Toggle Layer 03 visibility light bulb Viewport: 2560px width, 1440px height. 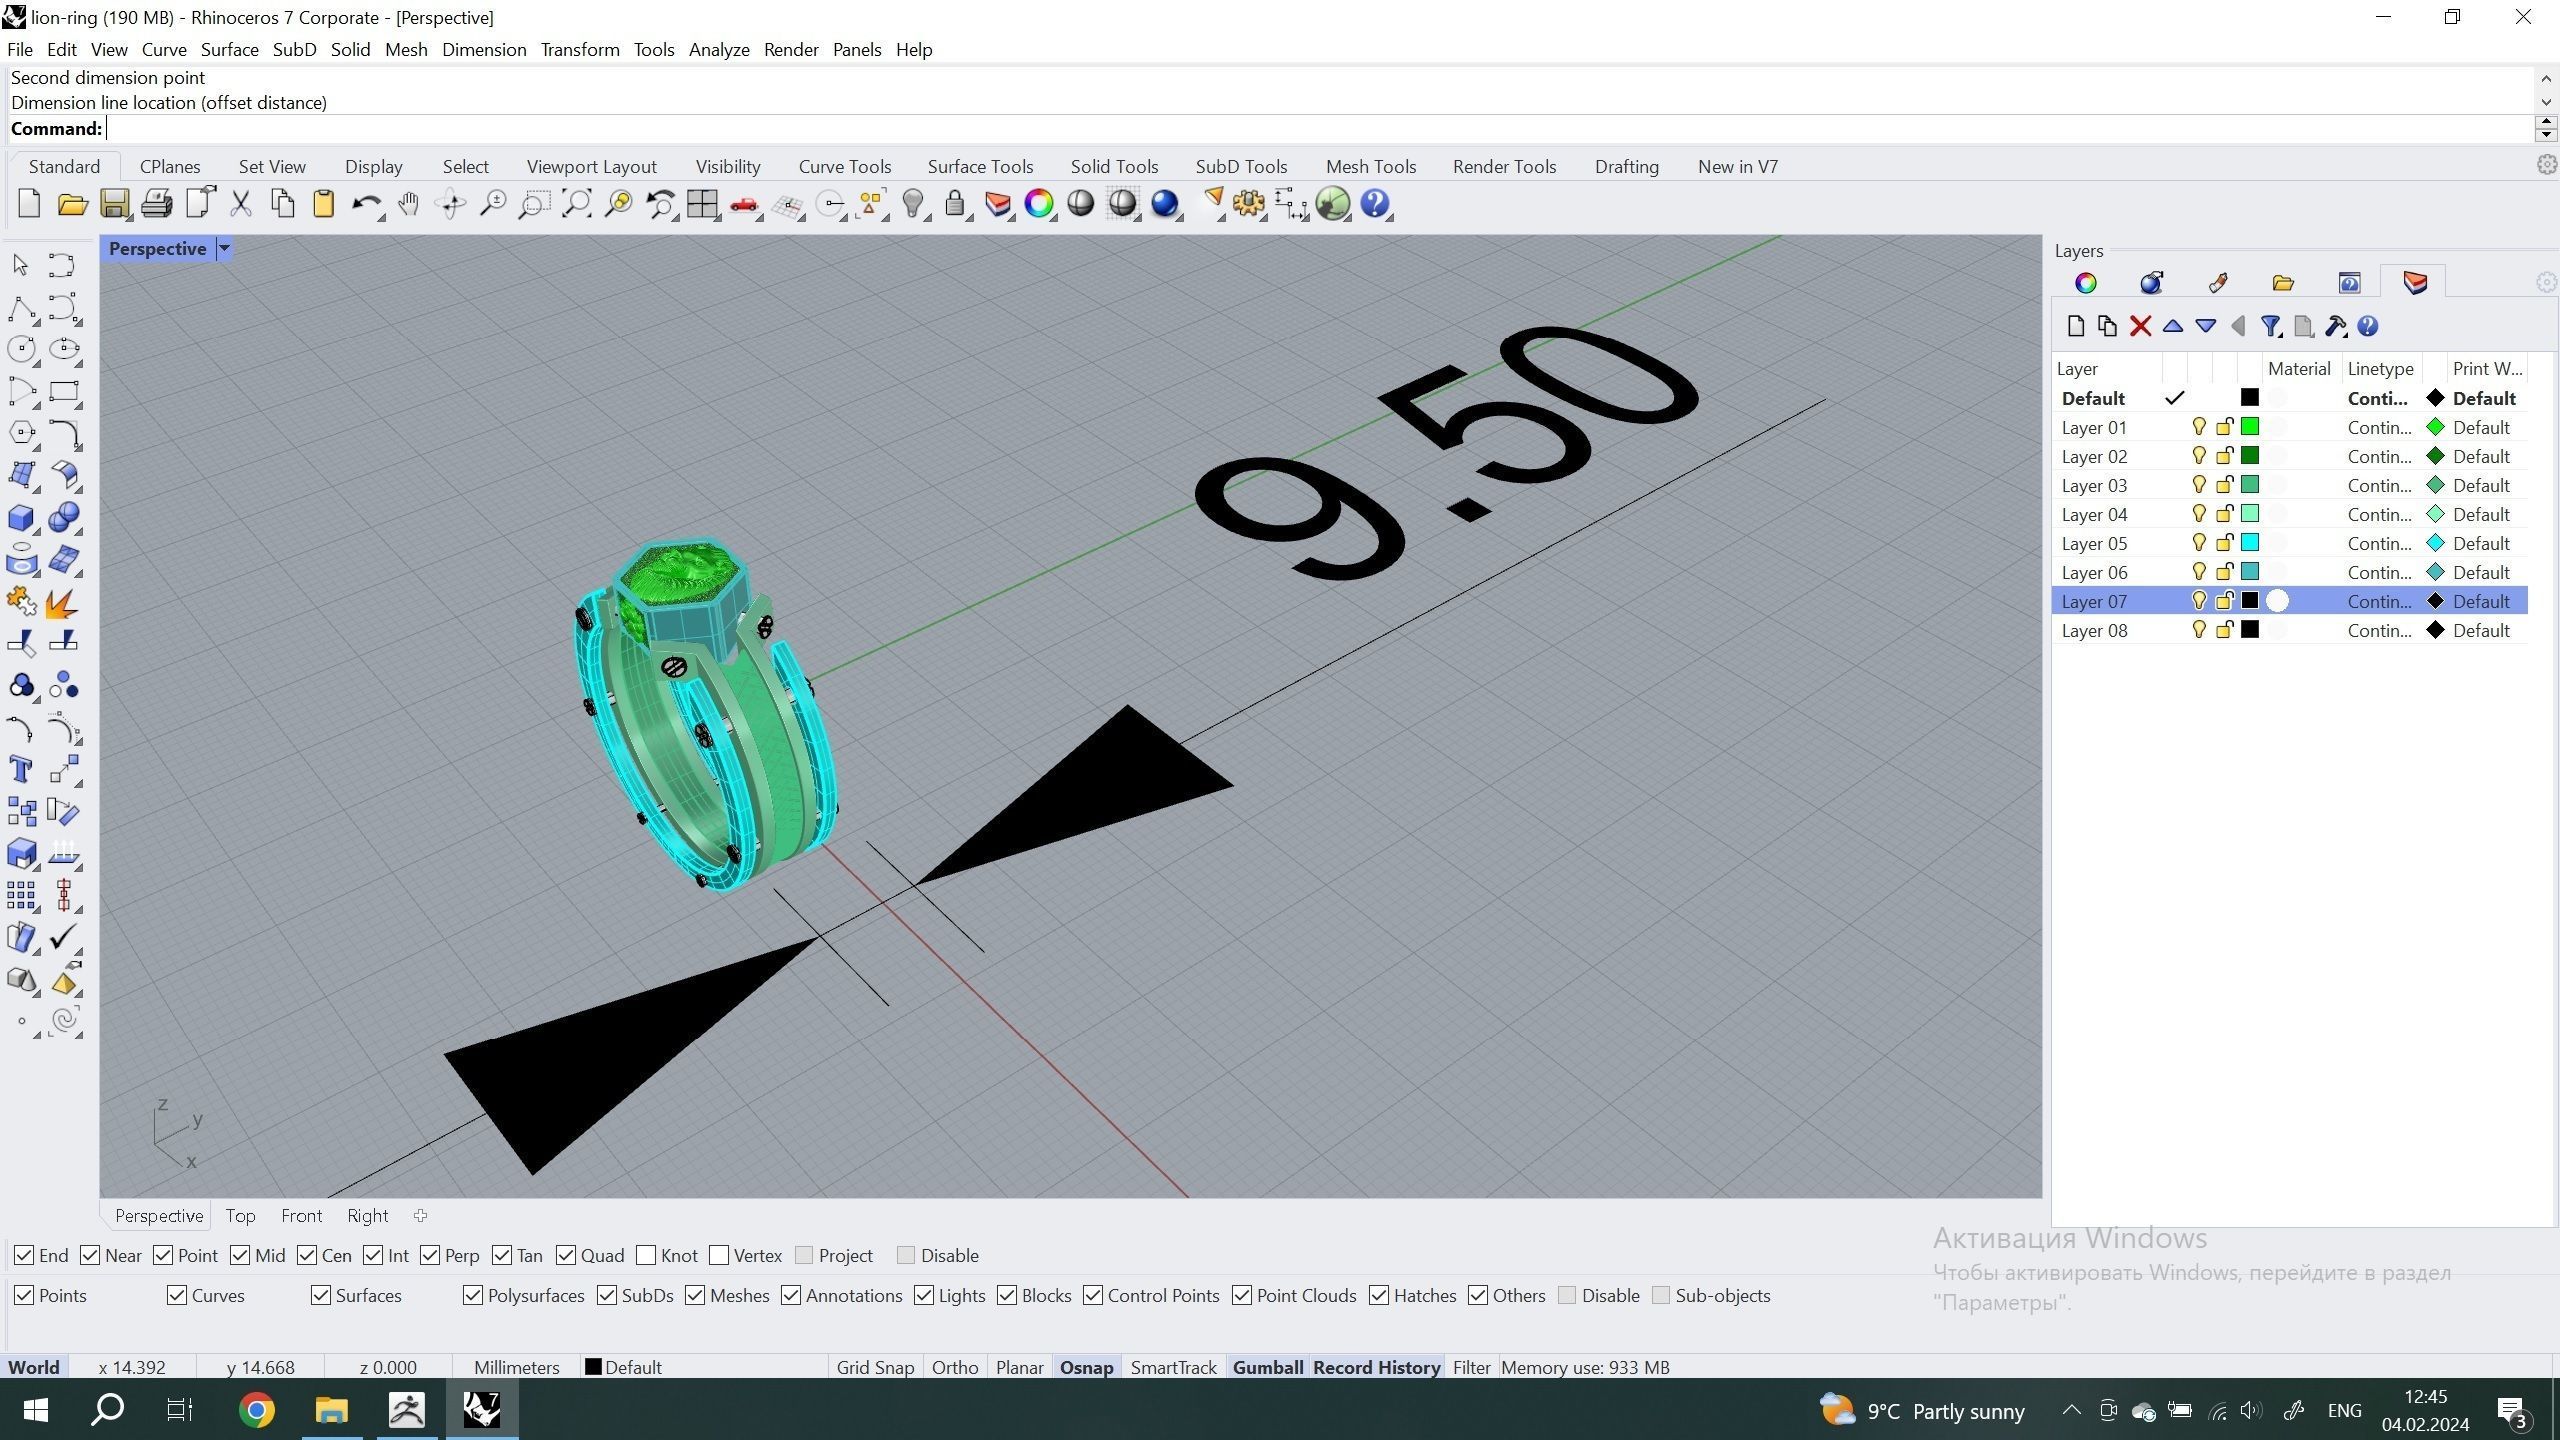click(2198, 485)
